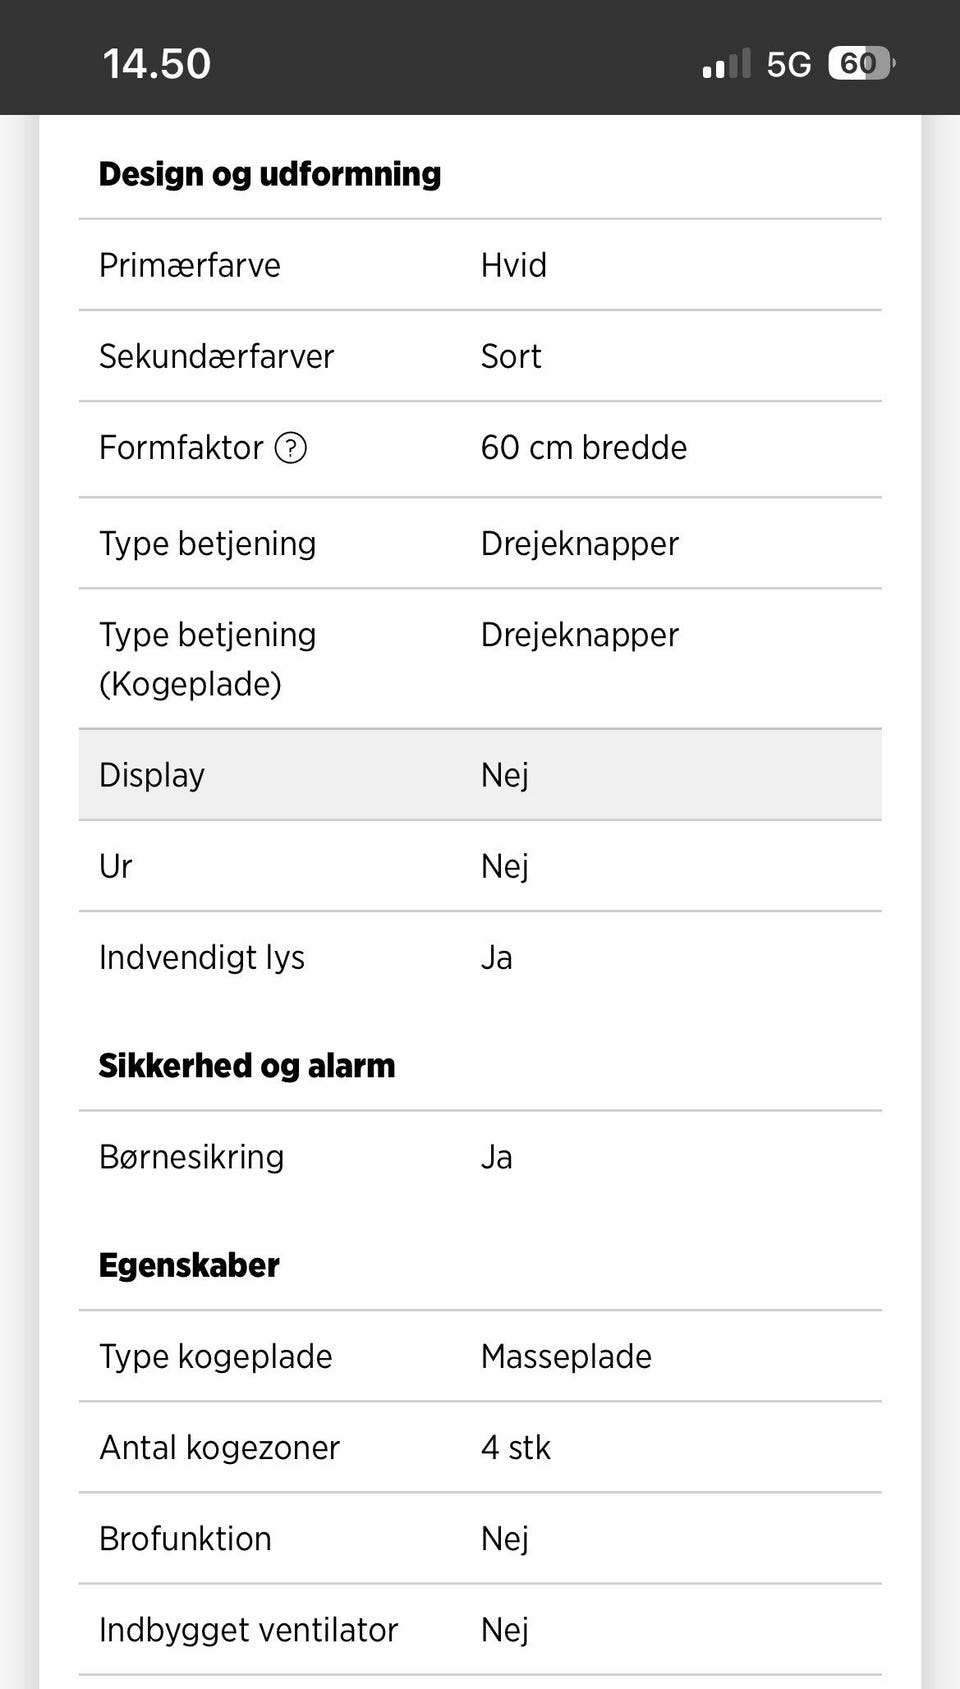Open the Formfaktor help question-mark icon
The width and height of the screenshot is (960, 1689).
pos(290,448)
